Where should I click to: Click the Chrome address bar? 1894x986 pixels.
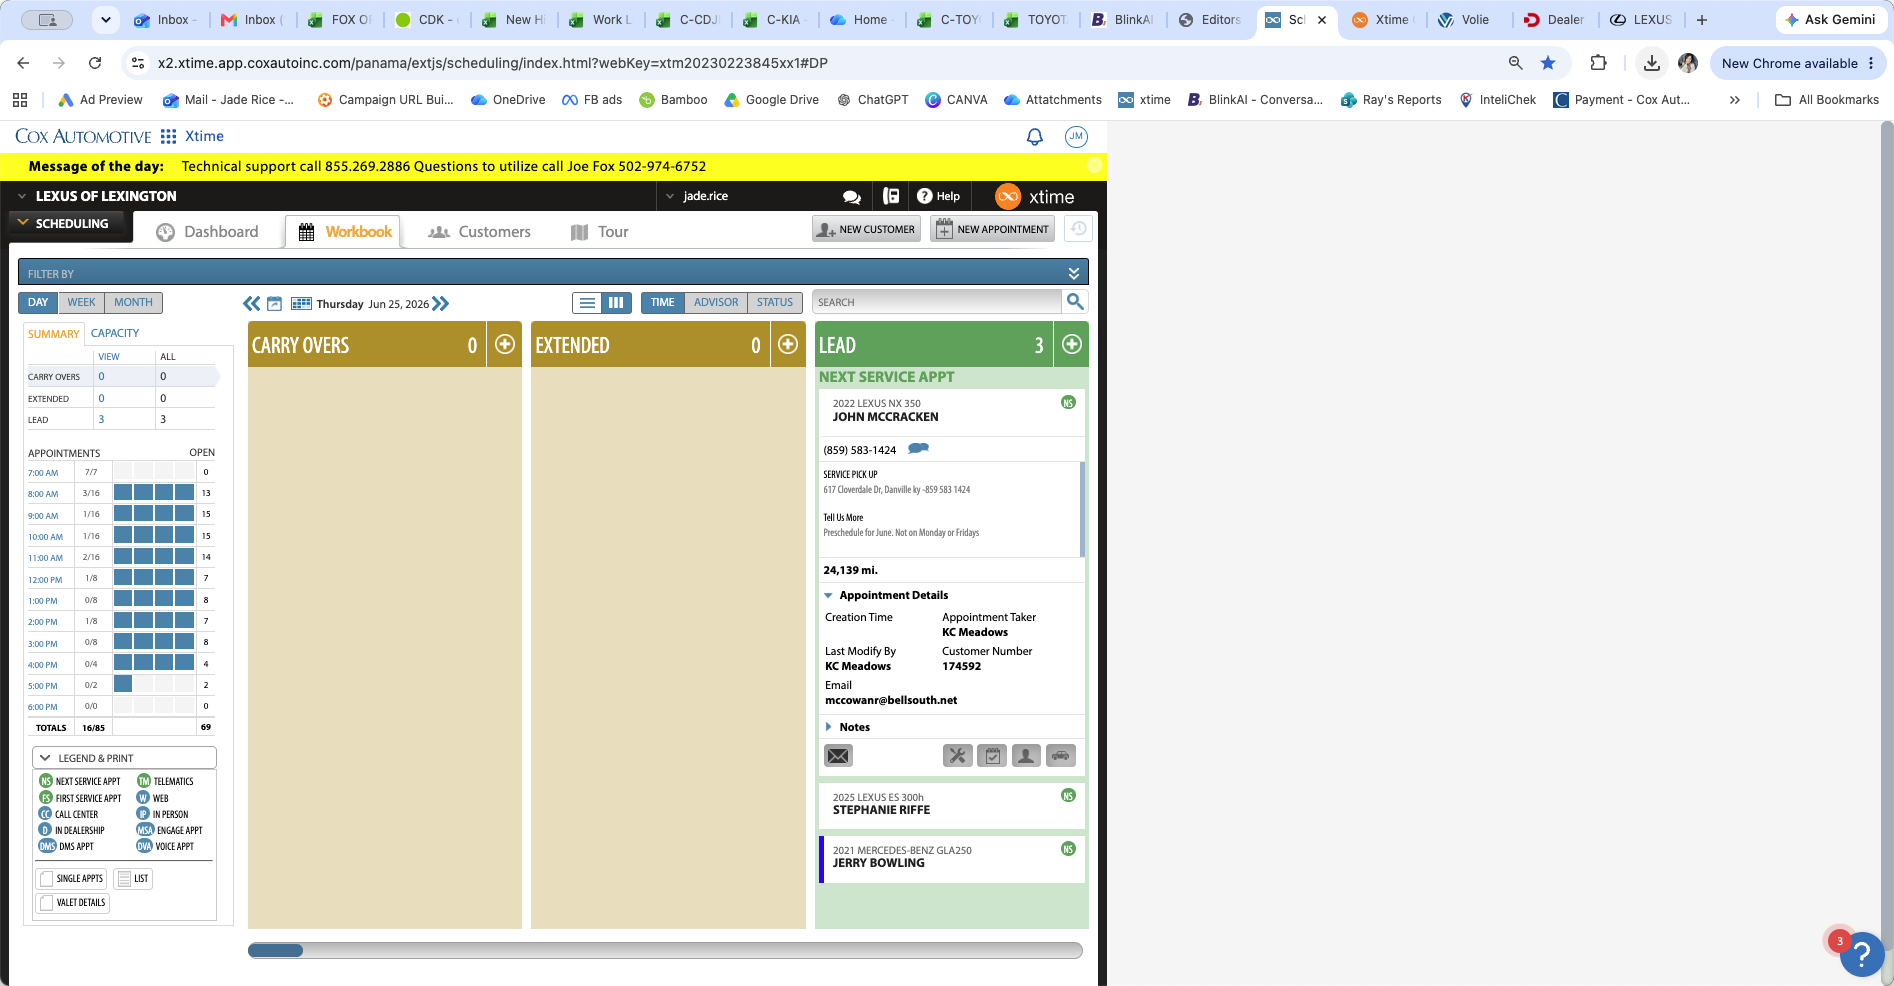[x=820, y=63]
